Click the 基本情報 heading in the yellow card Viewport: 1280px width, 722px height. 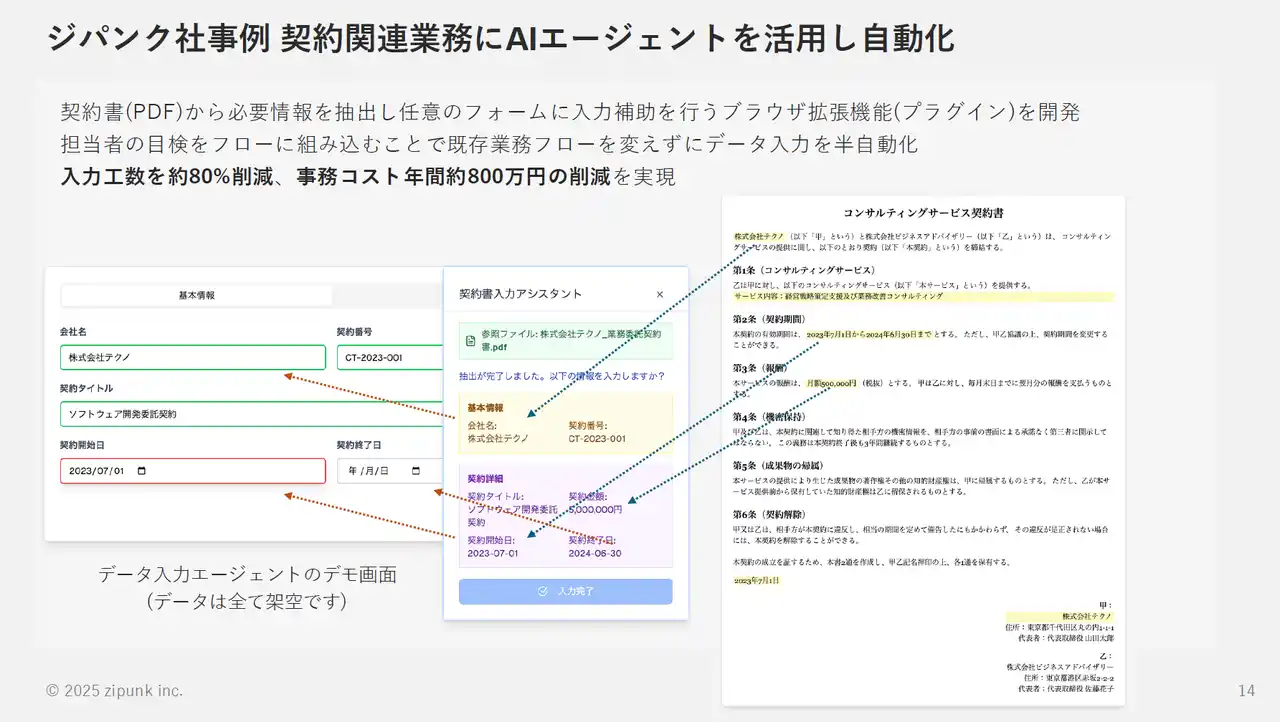(x=486, y=408)
